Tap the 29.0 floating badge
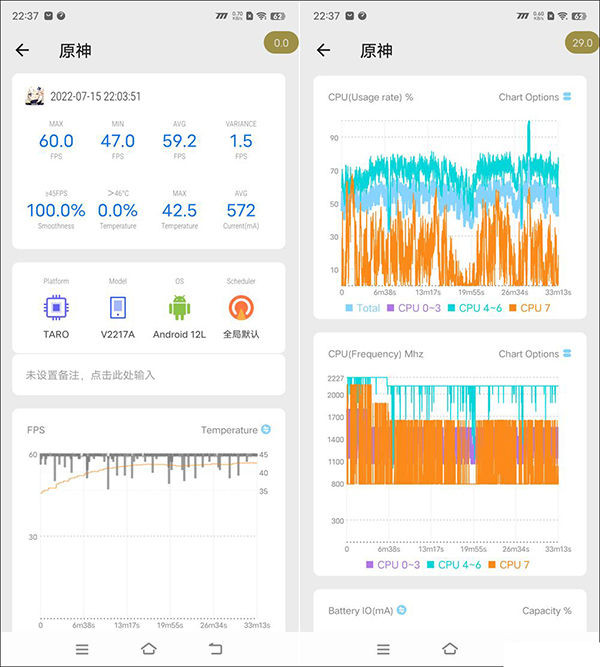 point(581,43)
